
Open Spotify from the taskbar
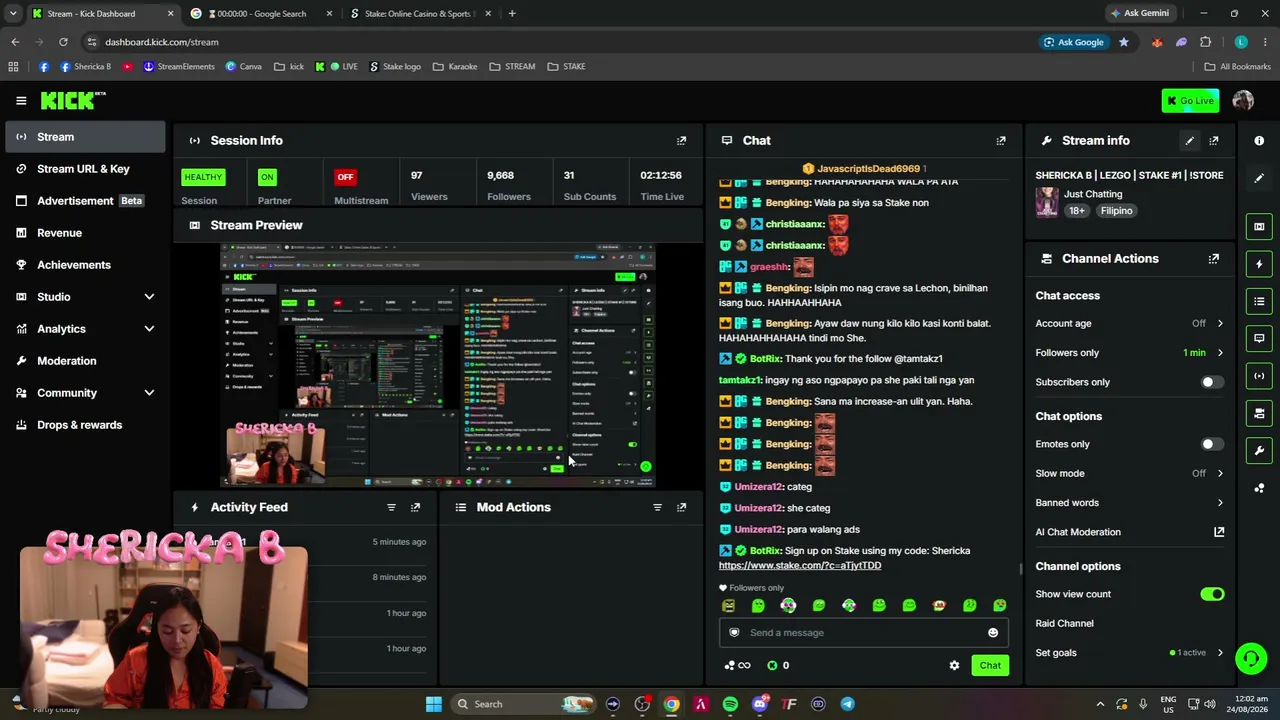click(730, 704)
